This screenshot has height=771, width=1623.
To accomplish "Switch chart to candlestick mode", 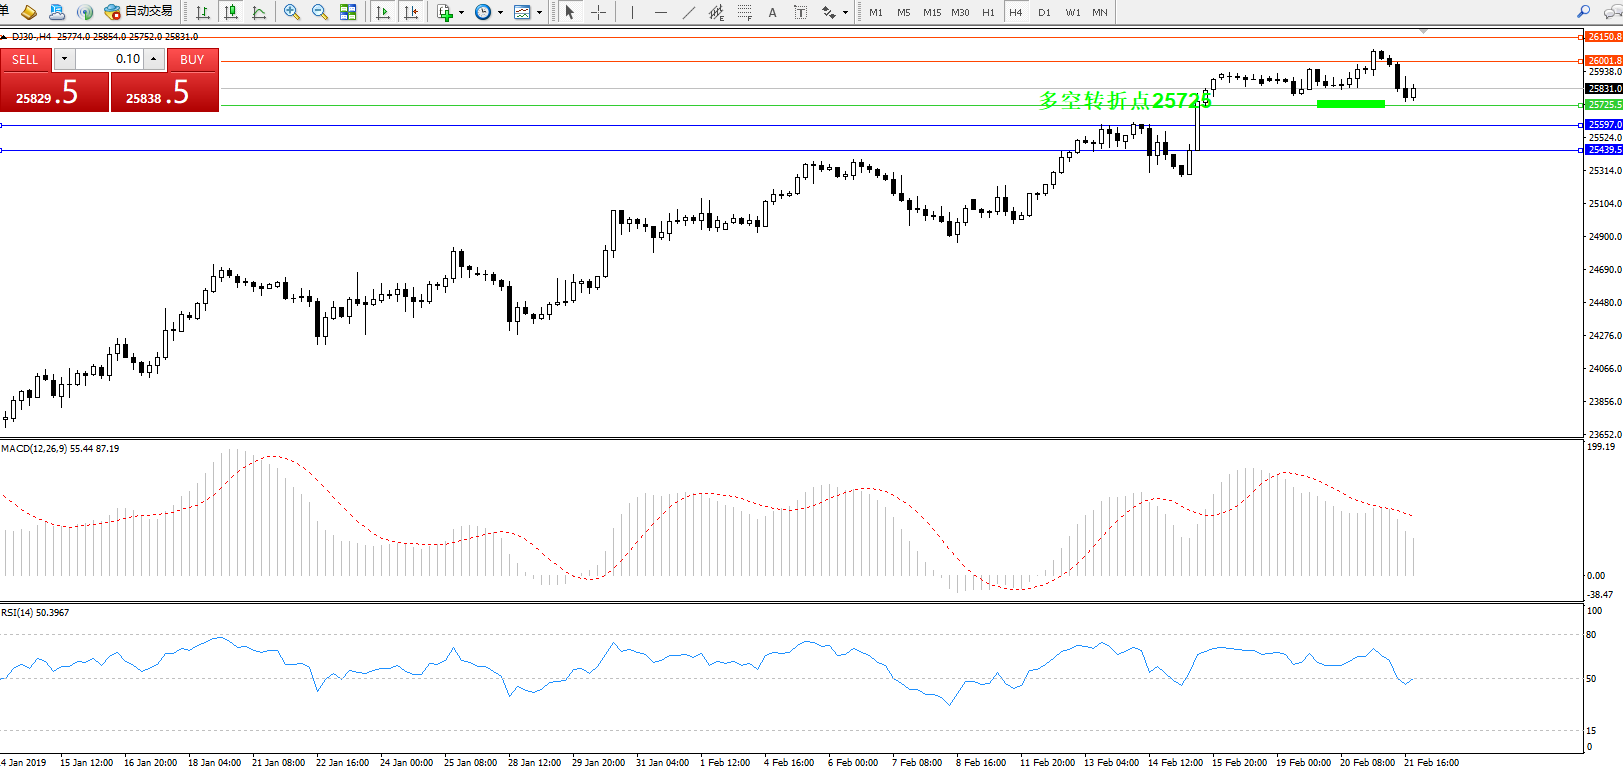I will [x=231, y=12].
